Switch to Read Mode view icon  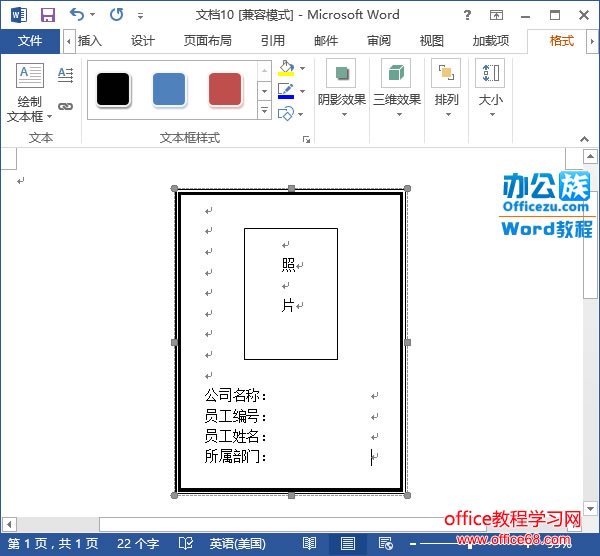309,543
